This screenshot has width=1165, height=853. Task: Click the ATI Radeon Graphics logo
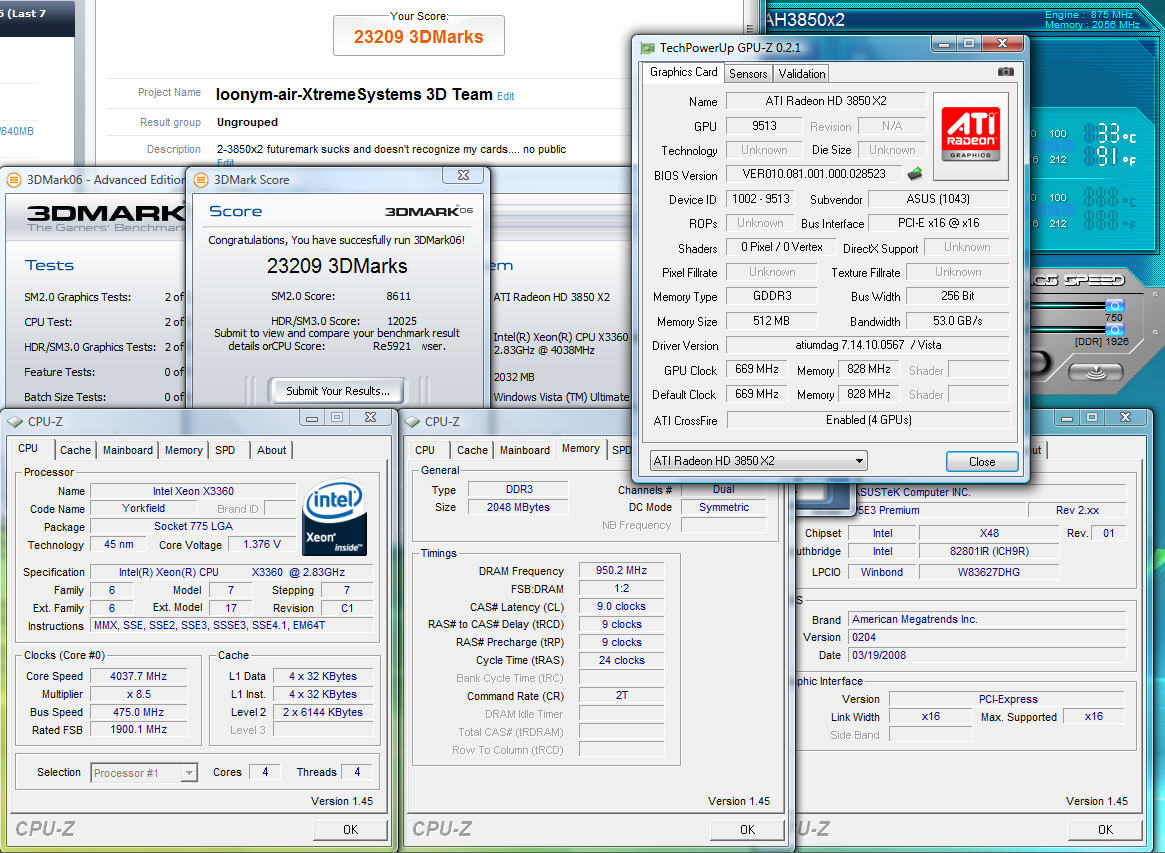(970, 134)
